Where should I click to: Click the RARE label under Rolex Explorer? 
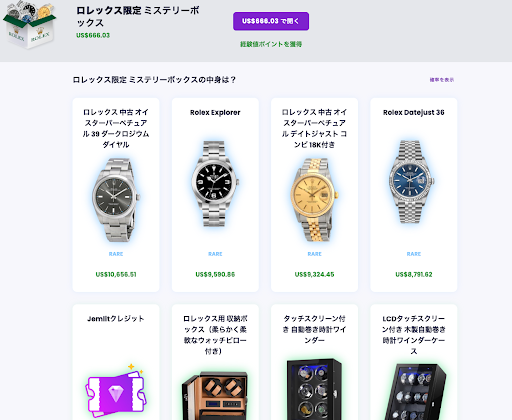(x=215, y=254)
